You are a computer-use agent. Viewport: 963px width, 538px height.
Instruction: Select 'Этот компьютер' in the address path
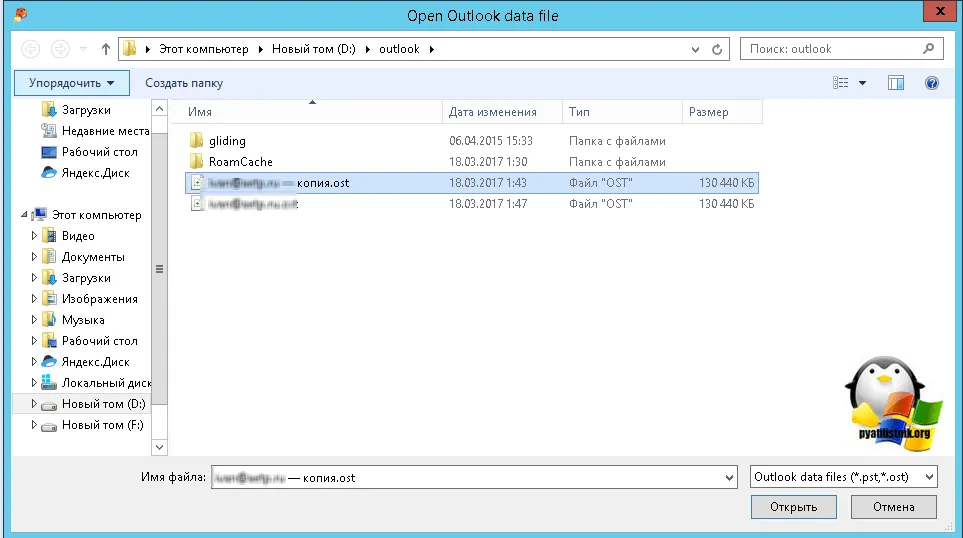pyautogui.click(x=203, y=49)
